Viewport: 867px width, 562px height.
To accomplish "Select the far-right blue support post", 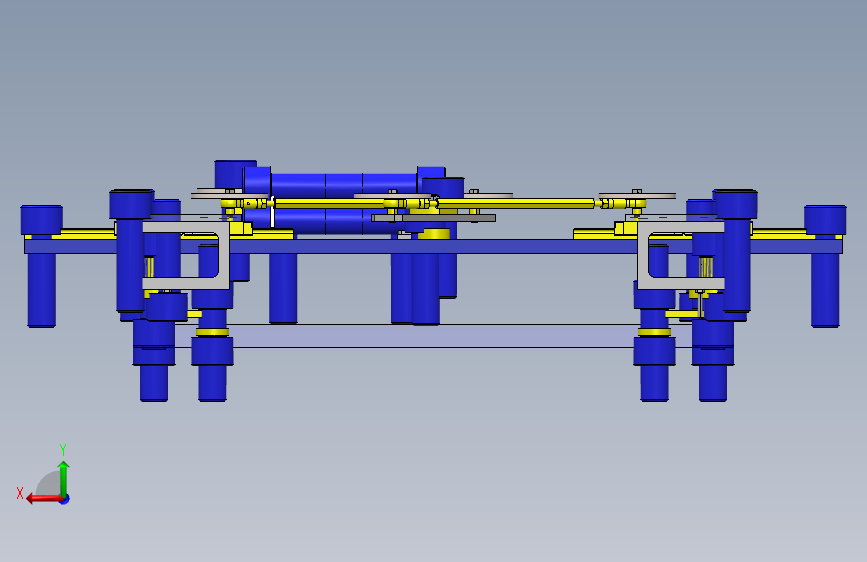I will click(825, 267).
